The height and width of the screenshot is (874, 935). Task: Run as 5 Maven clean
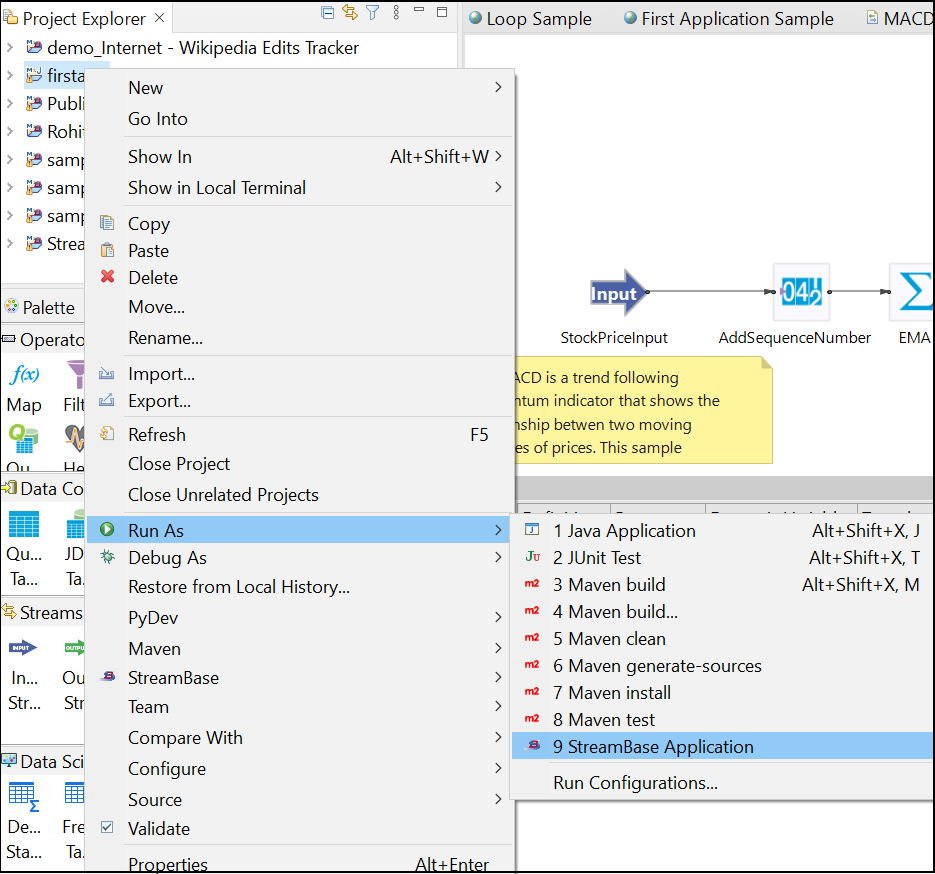coord(723,639)
